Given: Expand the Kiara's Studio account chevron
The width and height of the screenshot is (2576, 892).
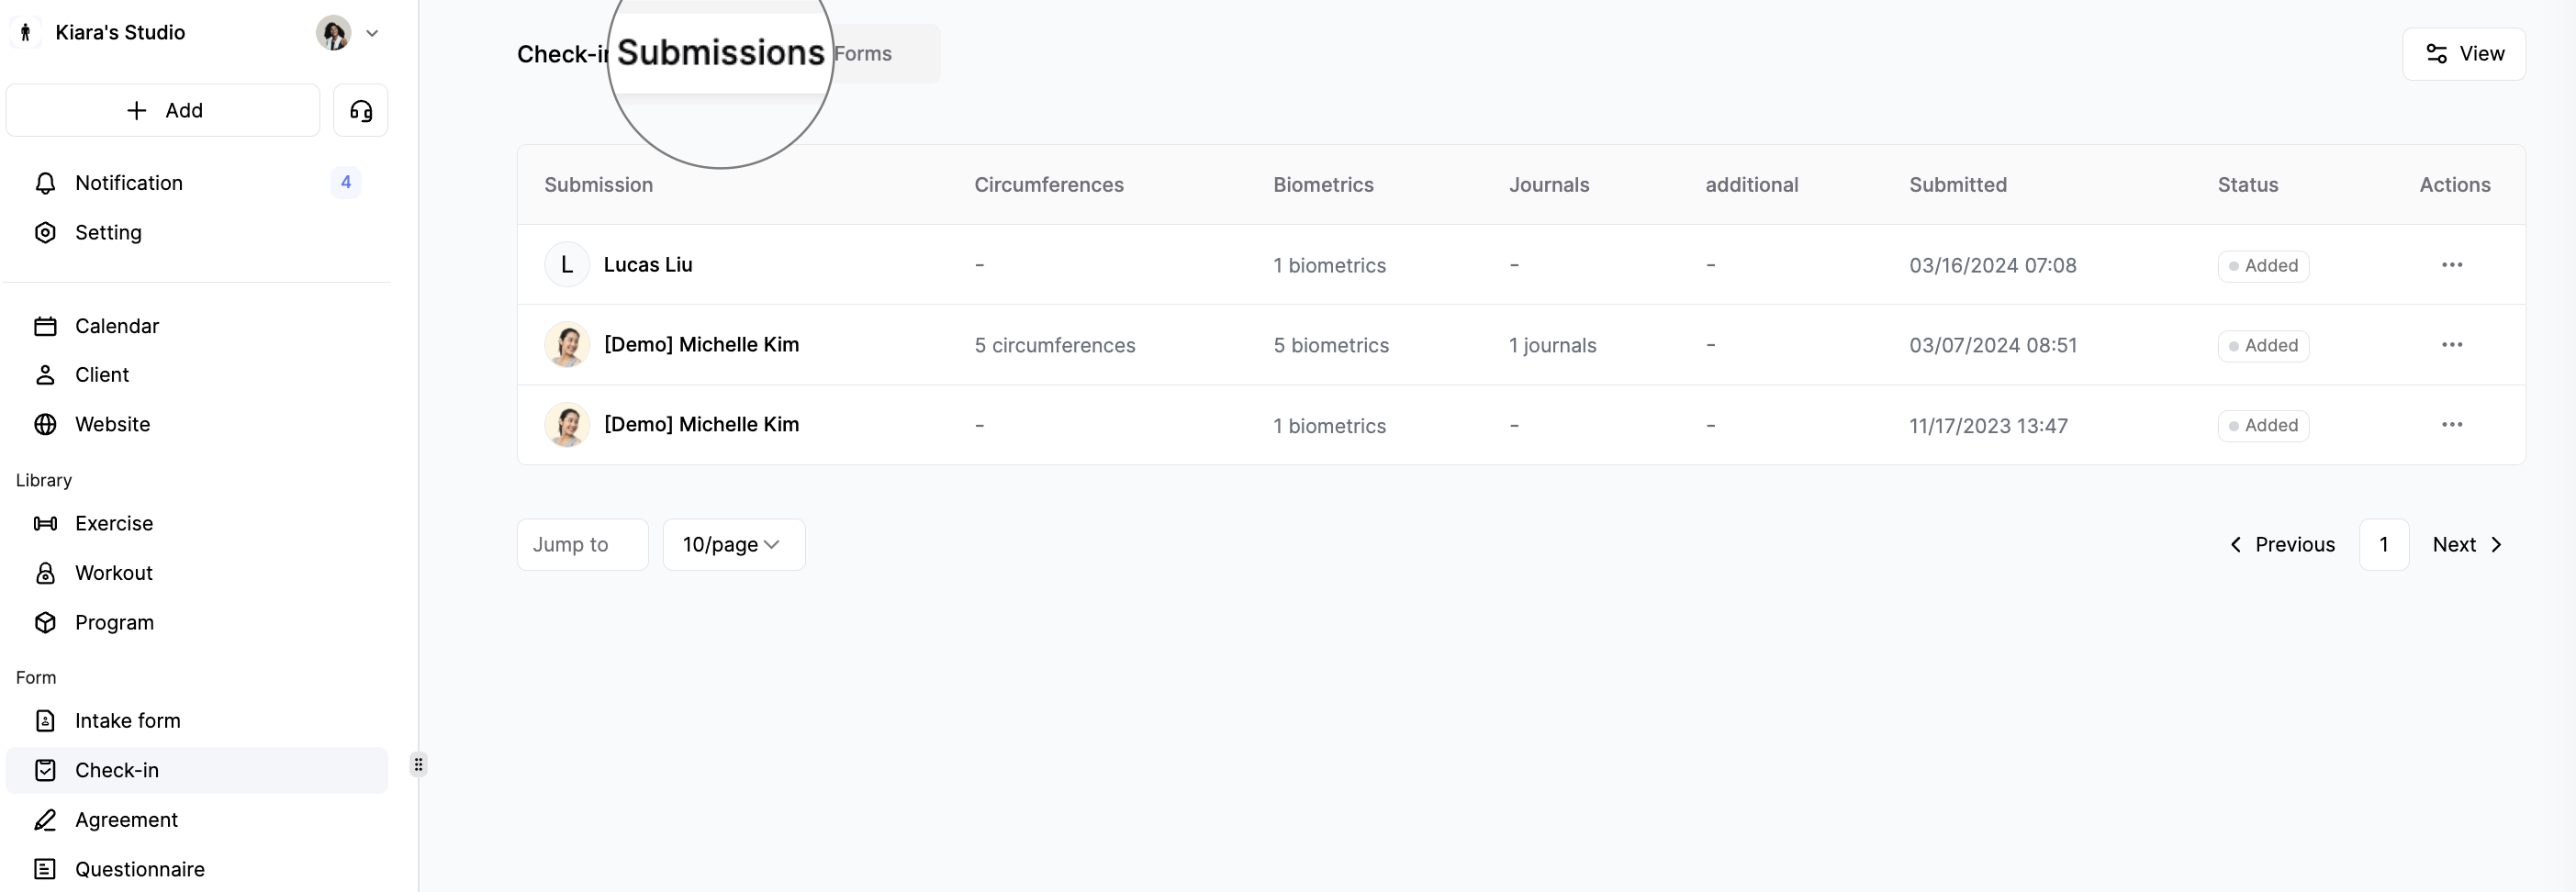Looking at the screenshot, I should (372, 33).
